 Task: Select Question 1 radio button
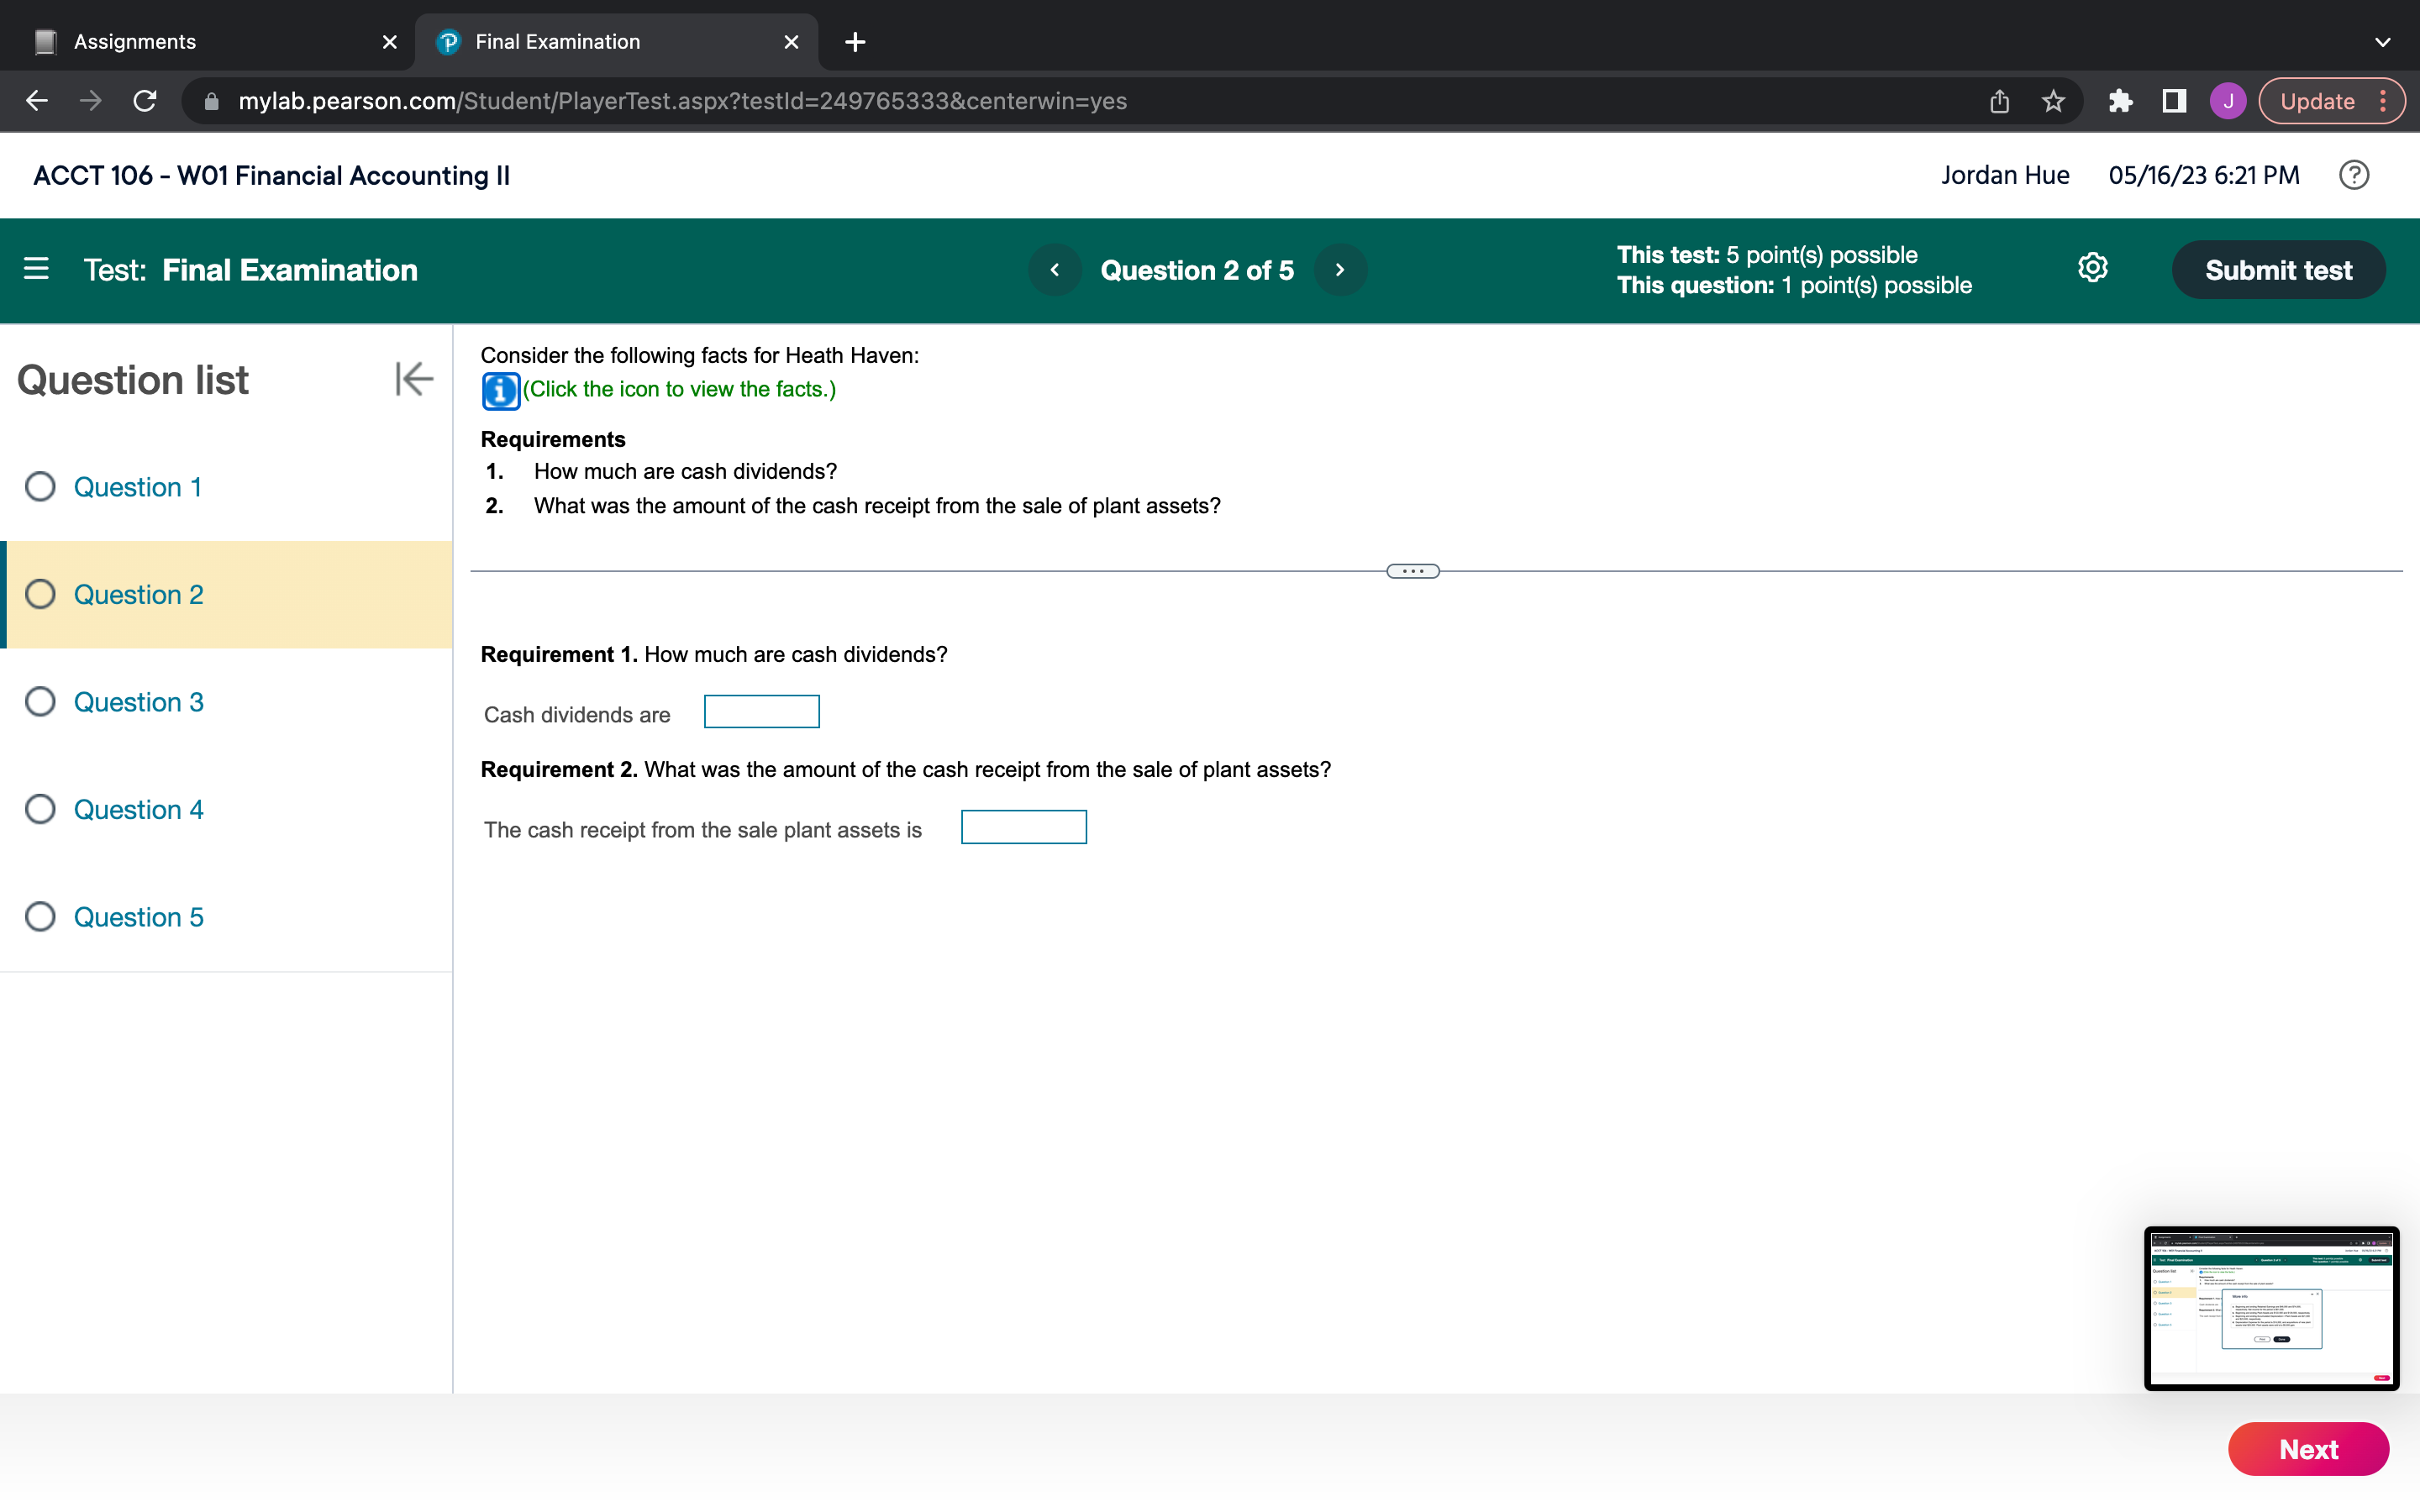coord(39,486)
